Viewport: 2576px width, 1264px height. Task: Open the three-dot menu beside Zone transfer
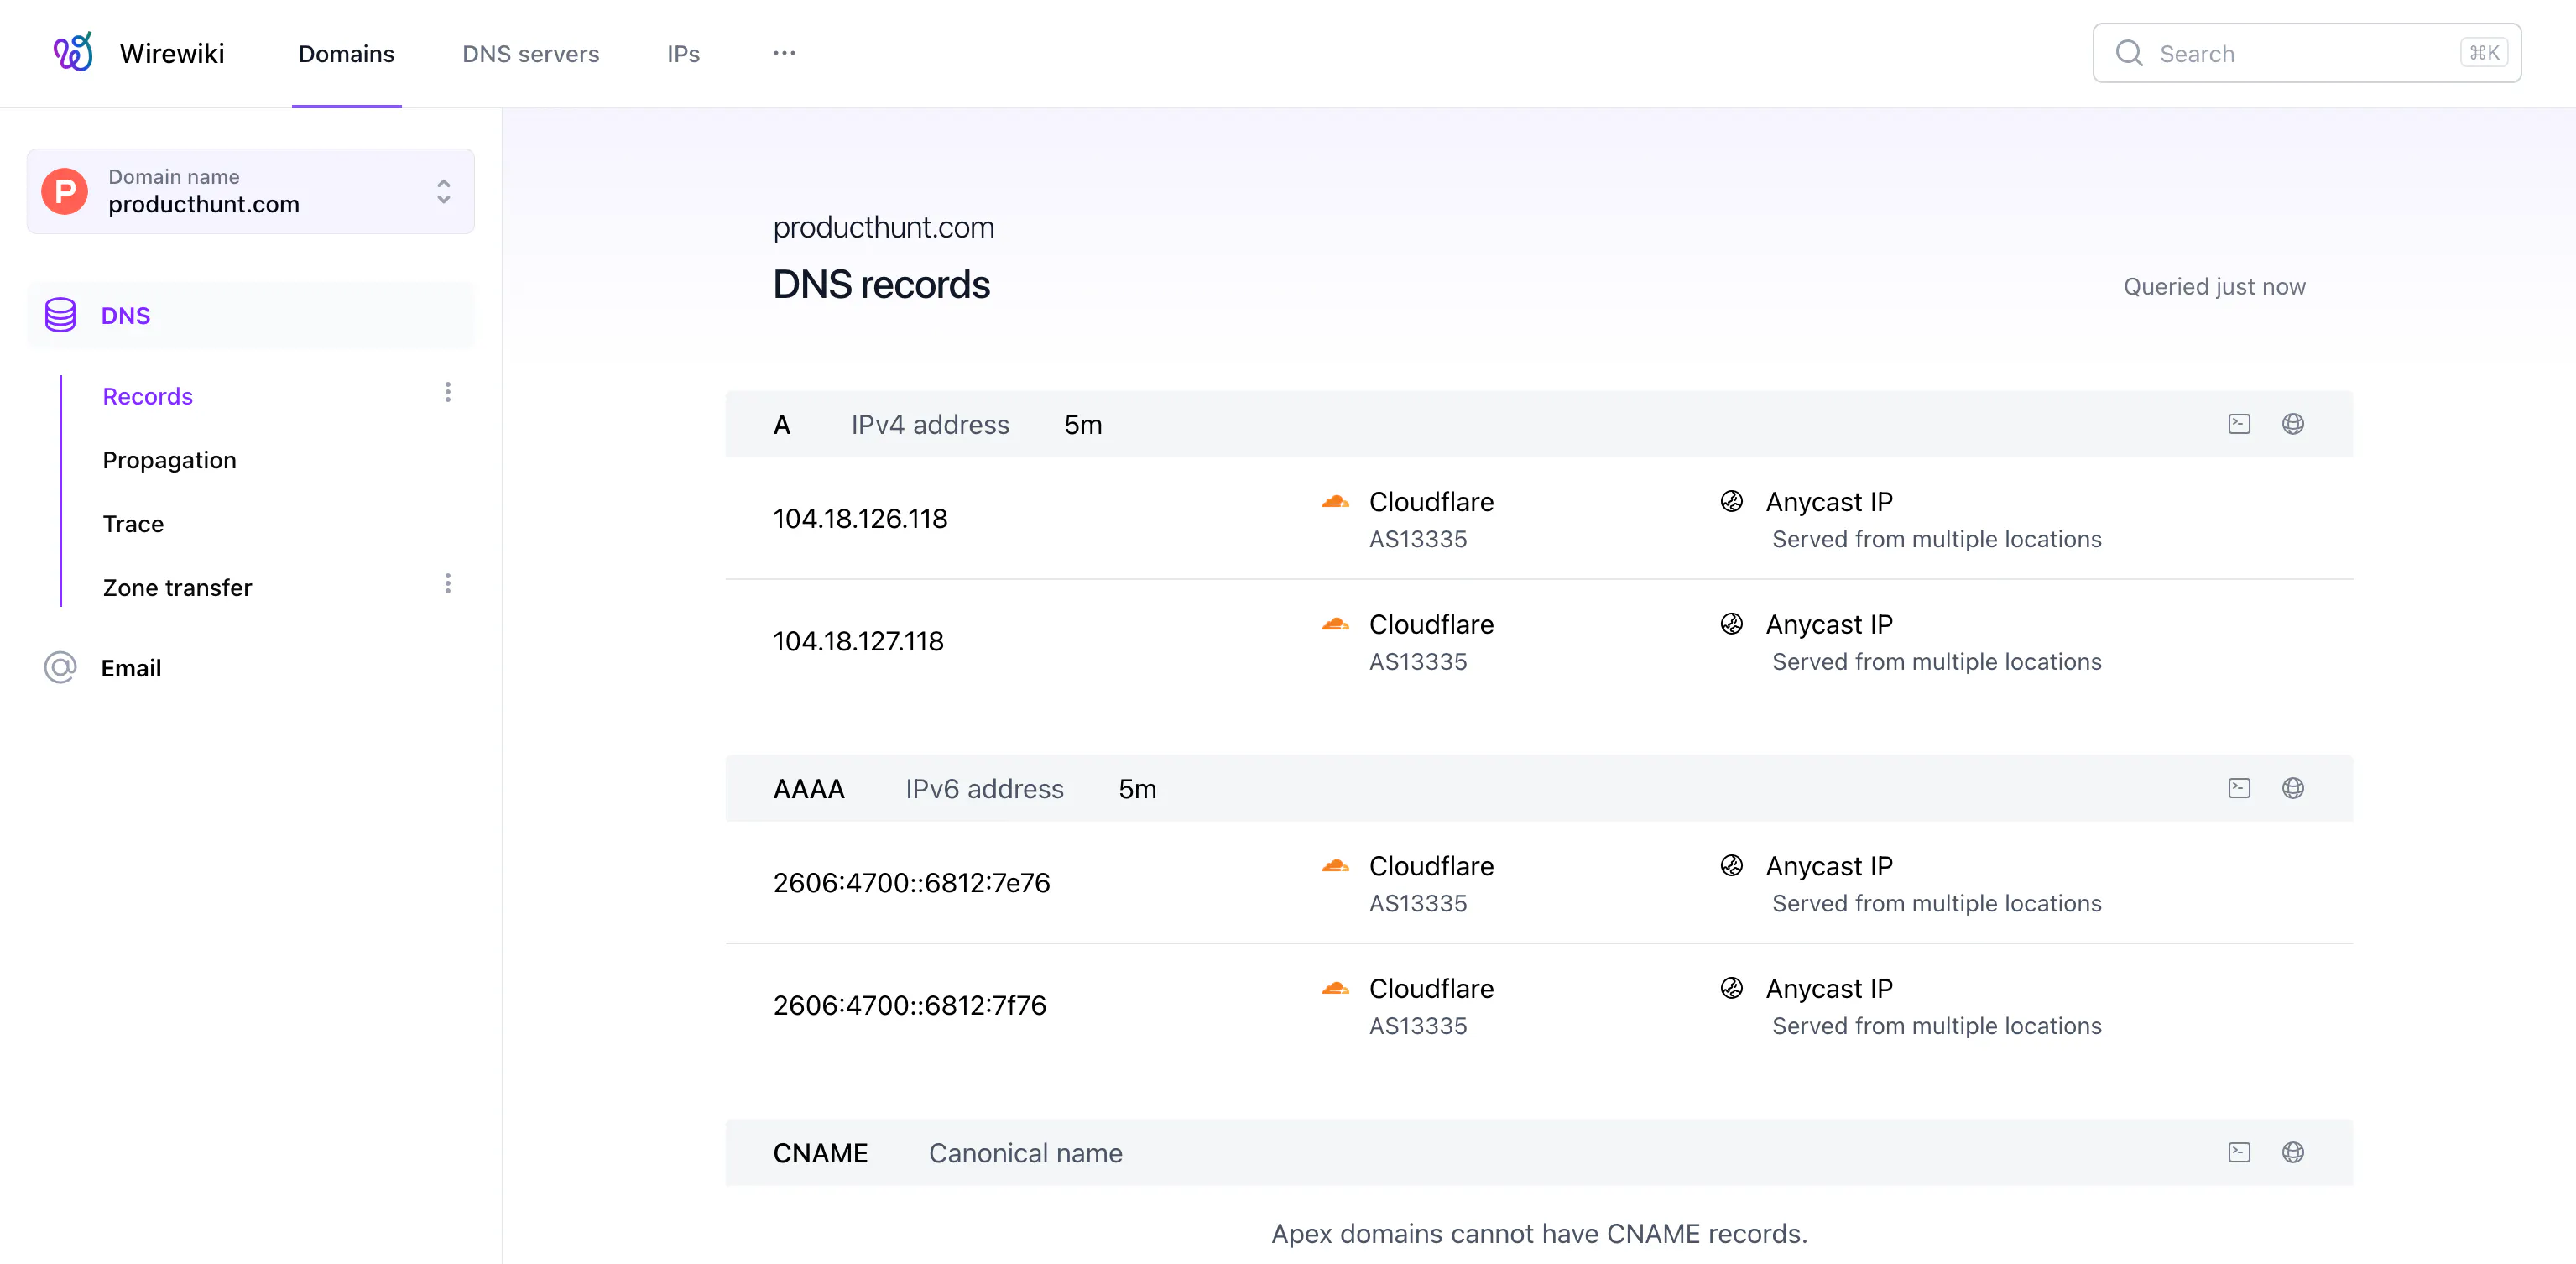coord(448,583)
